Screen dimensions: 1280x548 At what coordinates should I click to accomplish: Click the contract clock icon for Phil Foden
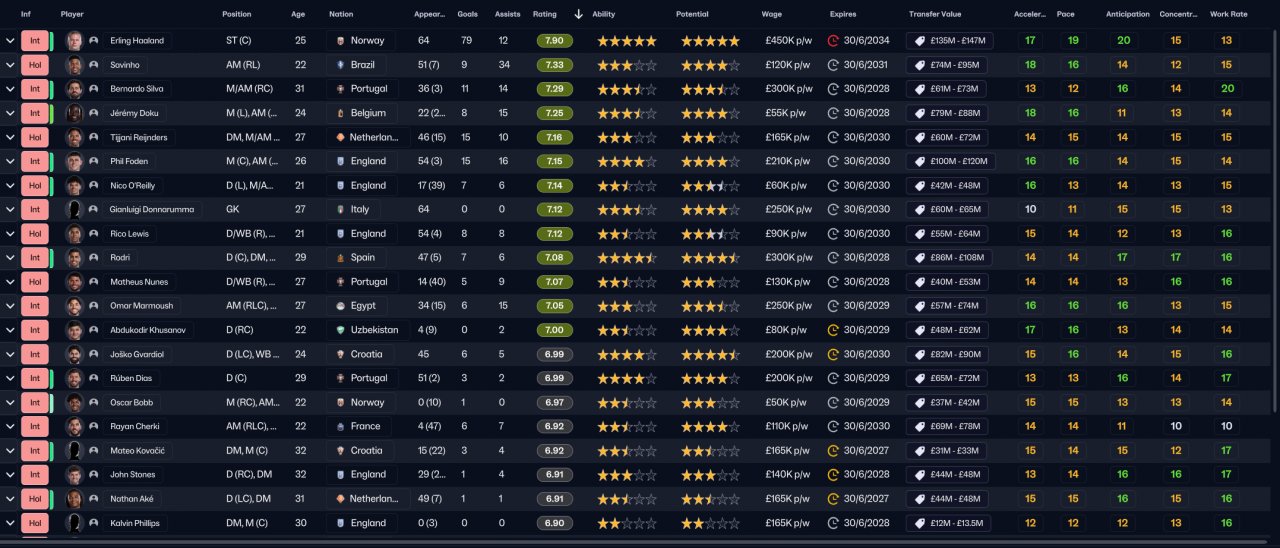[834, 161]
